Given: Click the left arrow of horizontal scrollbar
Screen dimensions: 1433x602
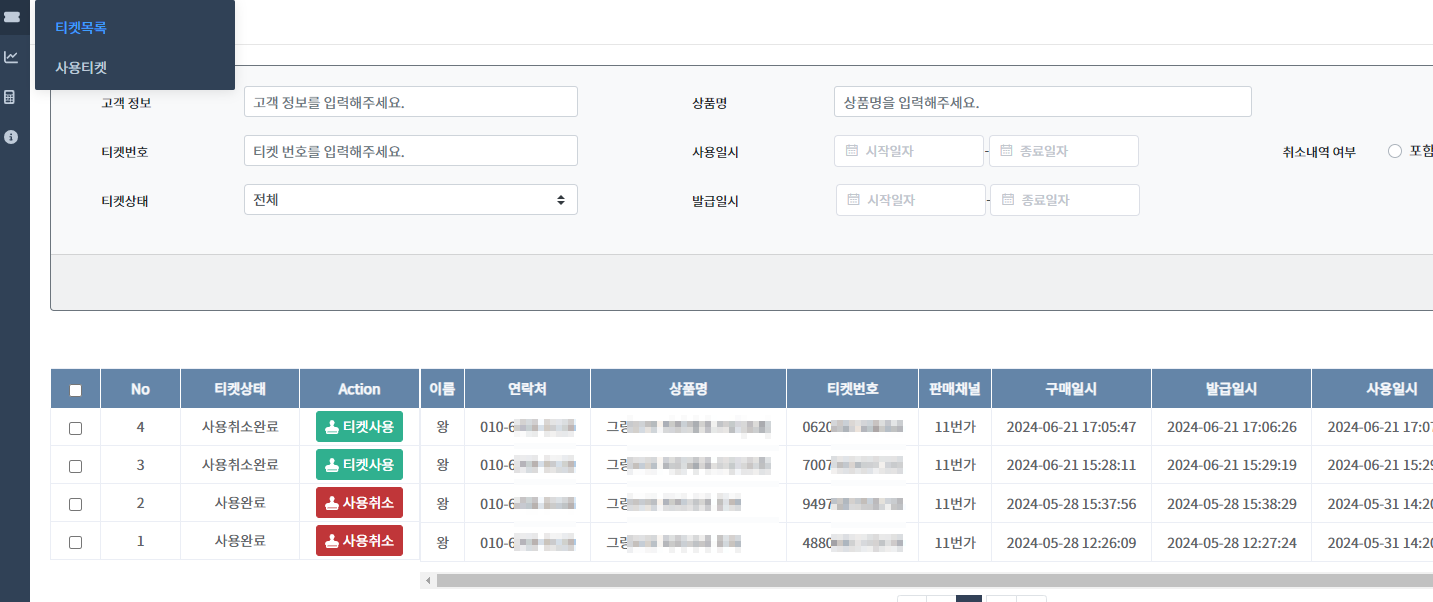Looking at the screenshot, I should (x=428, y=580).
